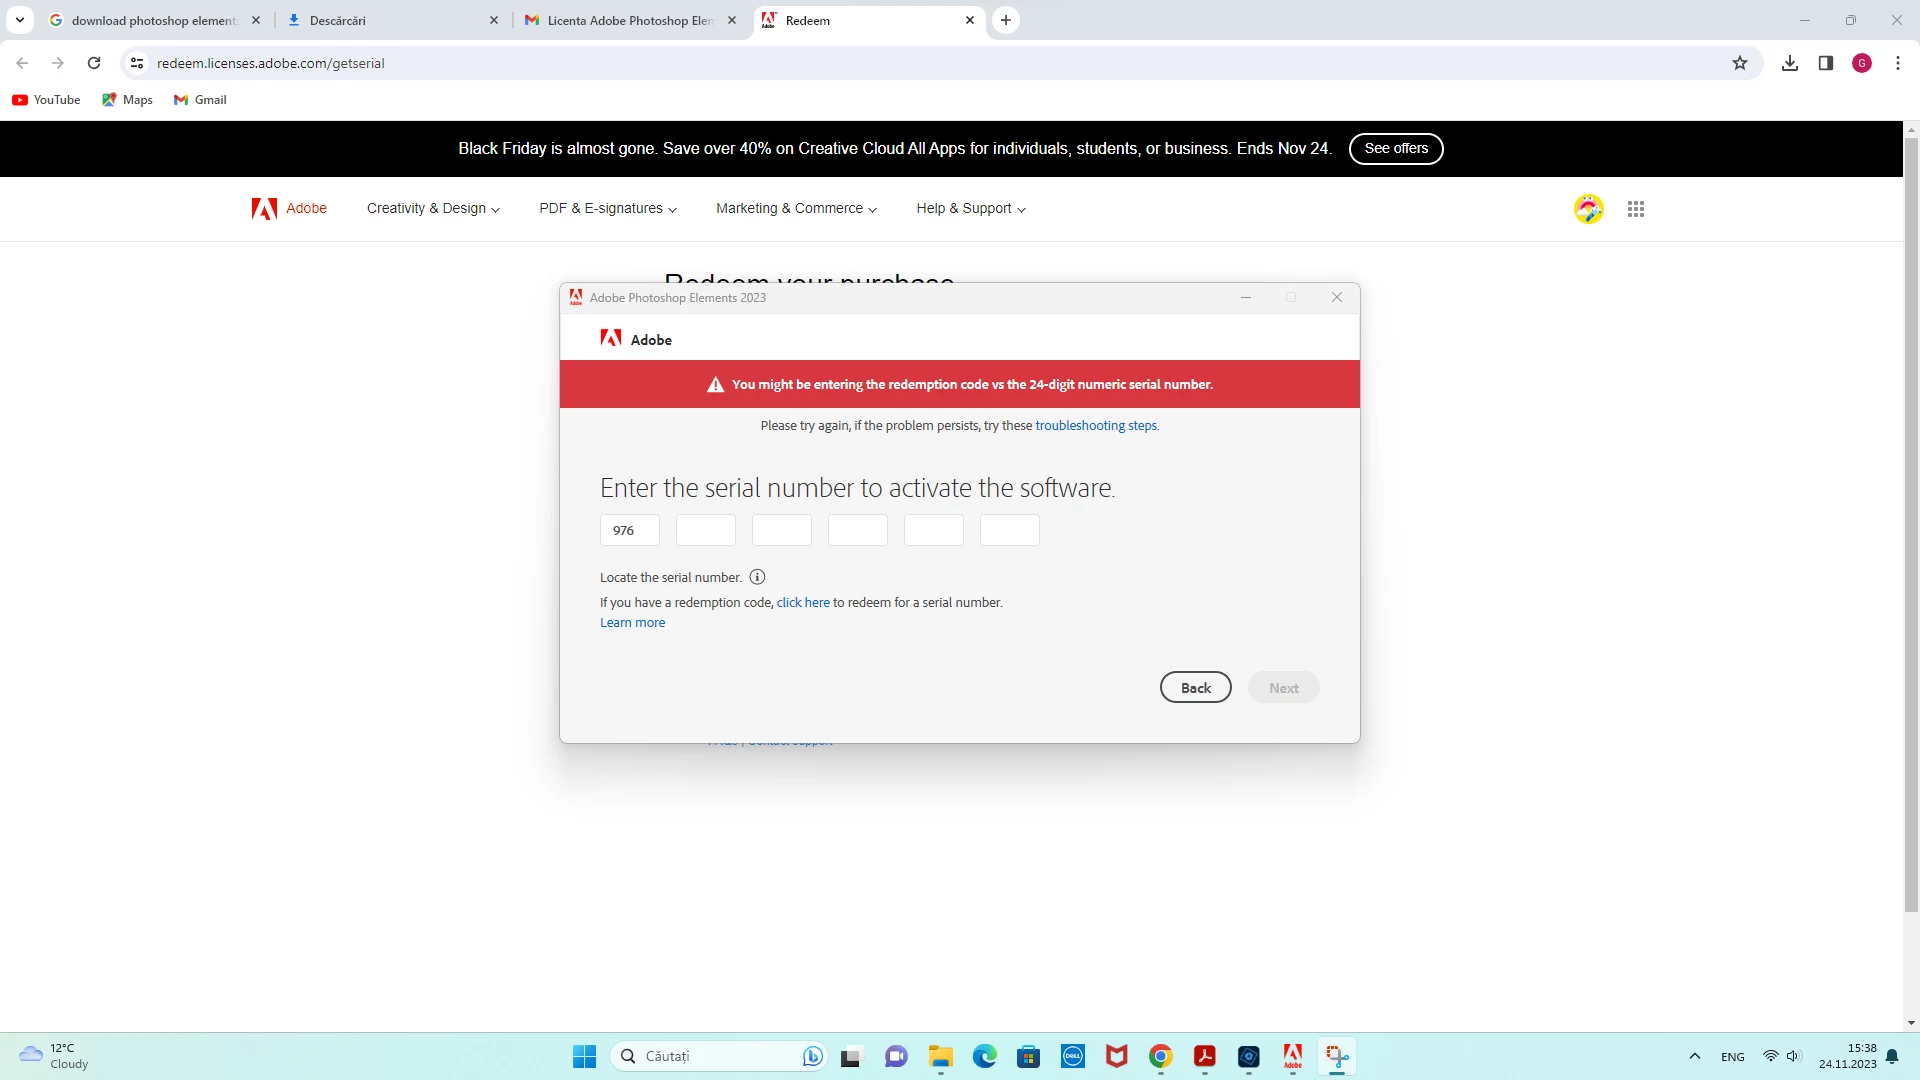Viewport: 1920px width, 1080px height.
Task: Open the Adobe apps grid icon
Action: click(x=1636, y=209)
